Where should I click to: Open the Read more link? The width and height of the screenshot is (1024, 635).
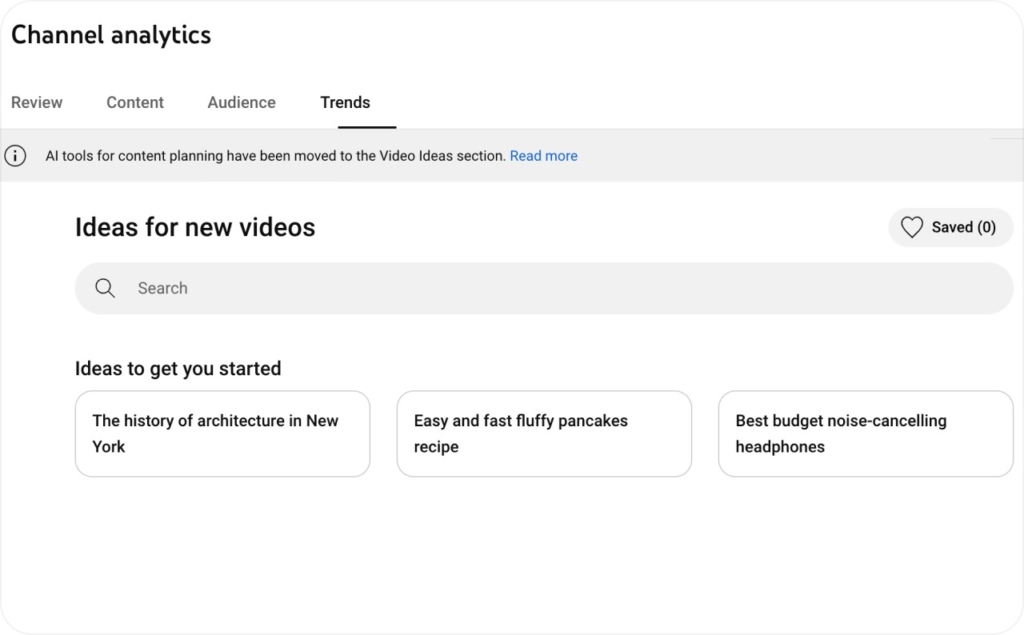[543, 156]
